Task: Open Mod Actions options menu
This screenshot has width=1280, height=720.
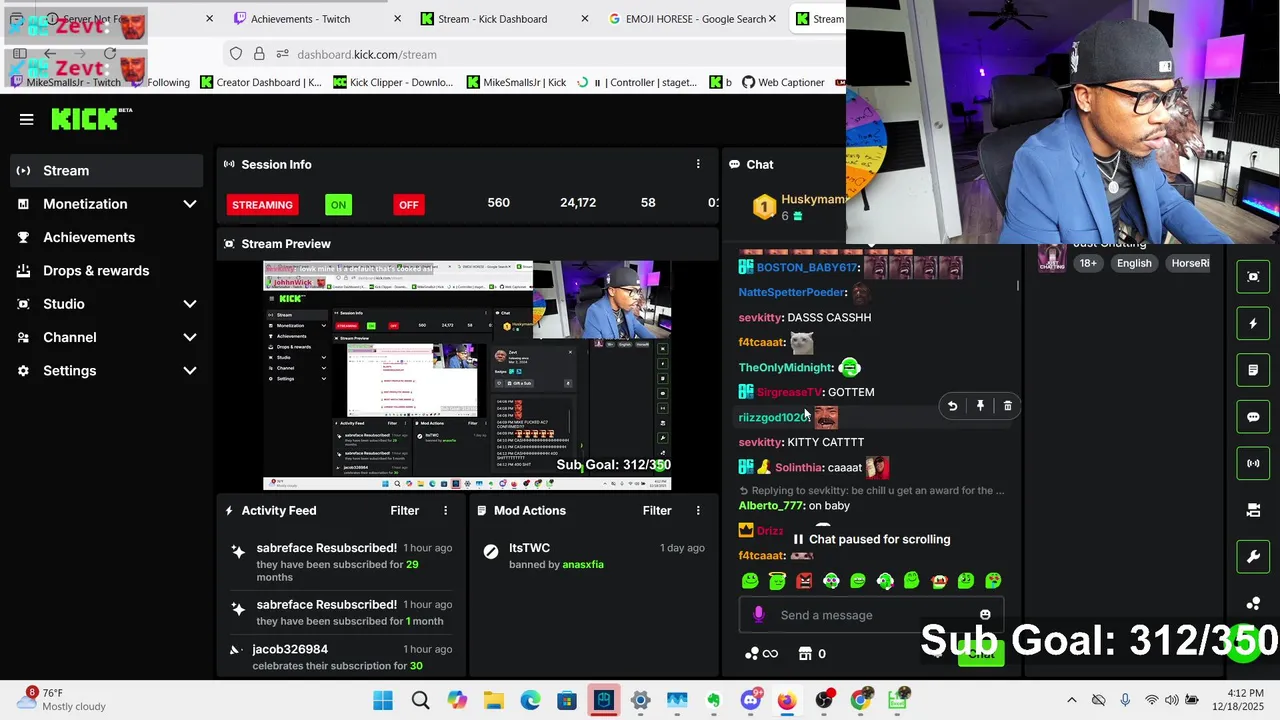Action: coord(698,511)
